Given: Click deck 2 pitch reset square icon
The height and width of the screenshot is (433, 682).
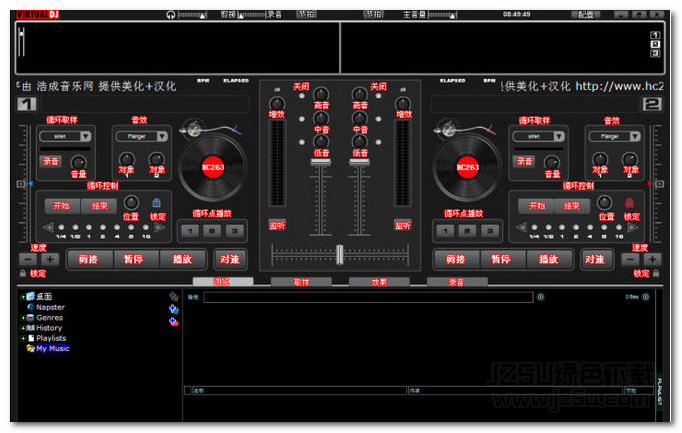Looking at the screenshot, I should (x=659, y=184).
